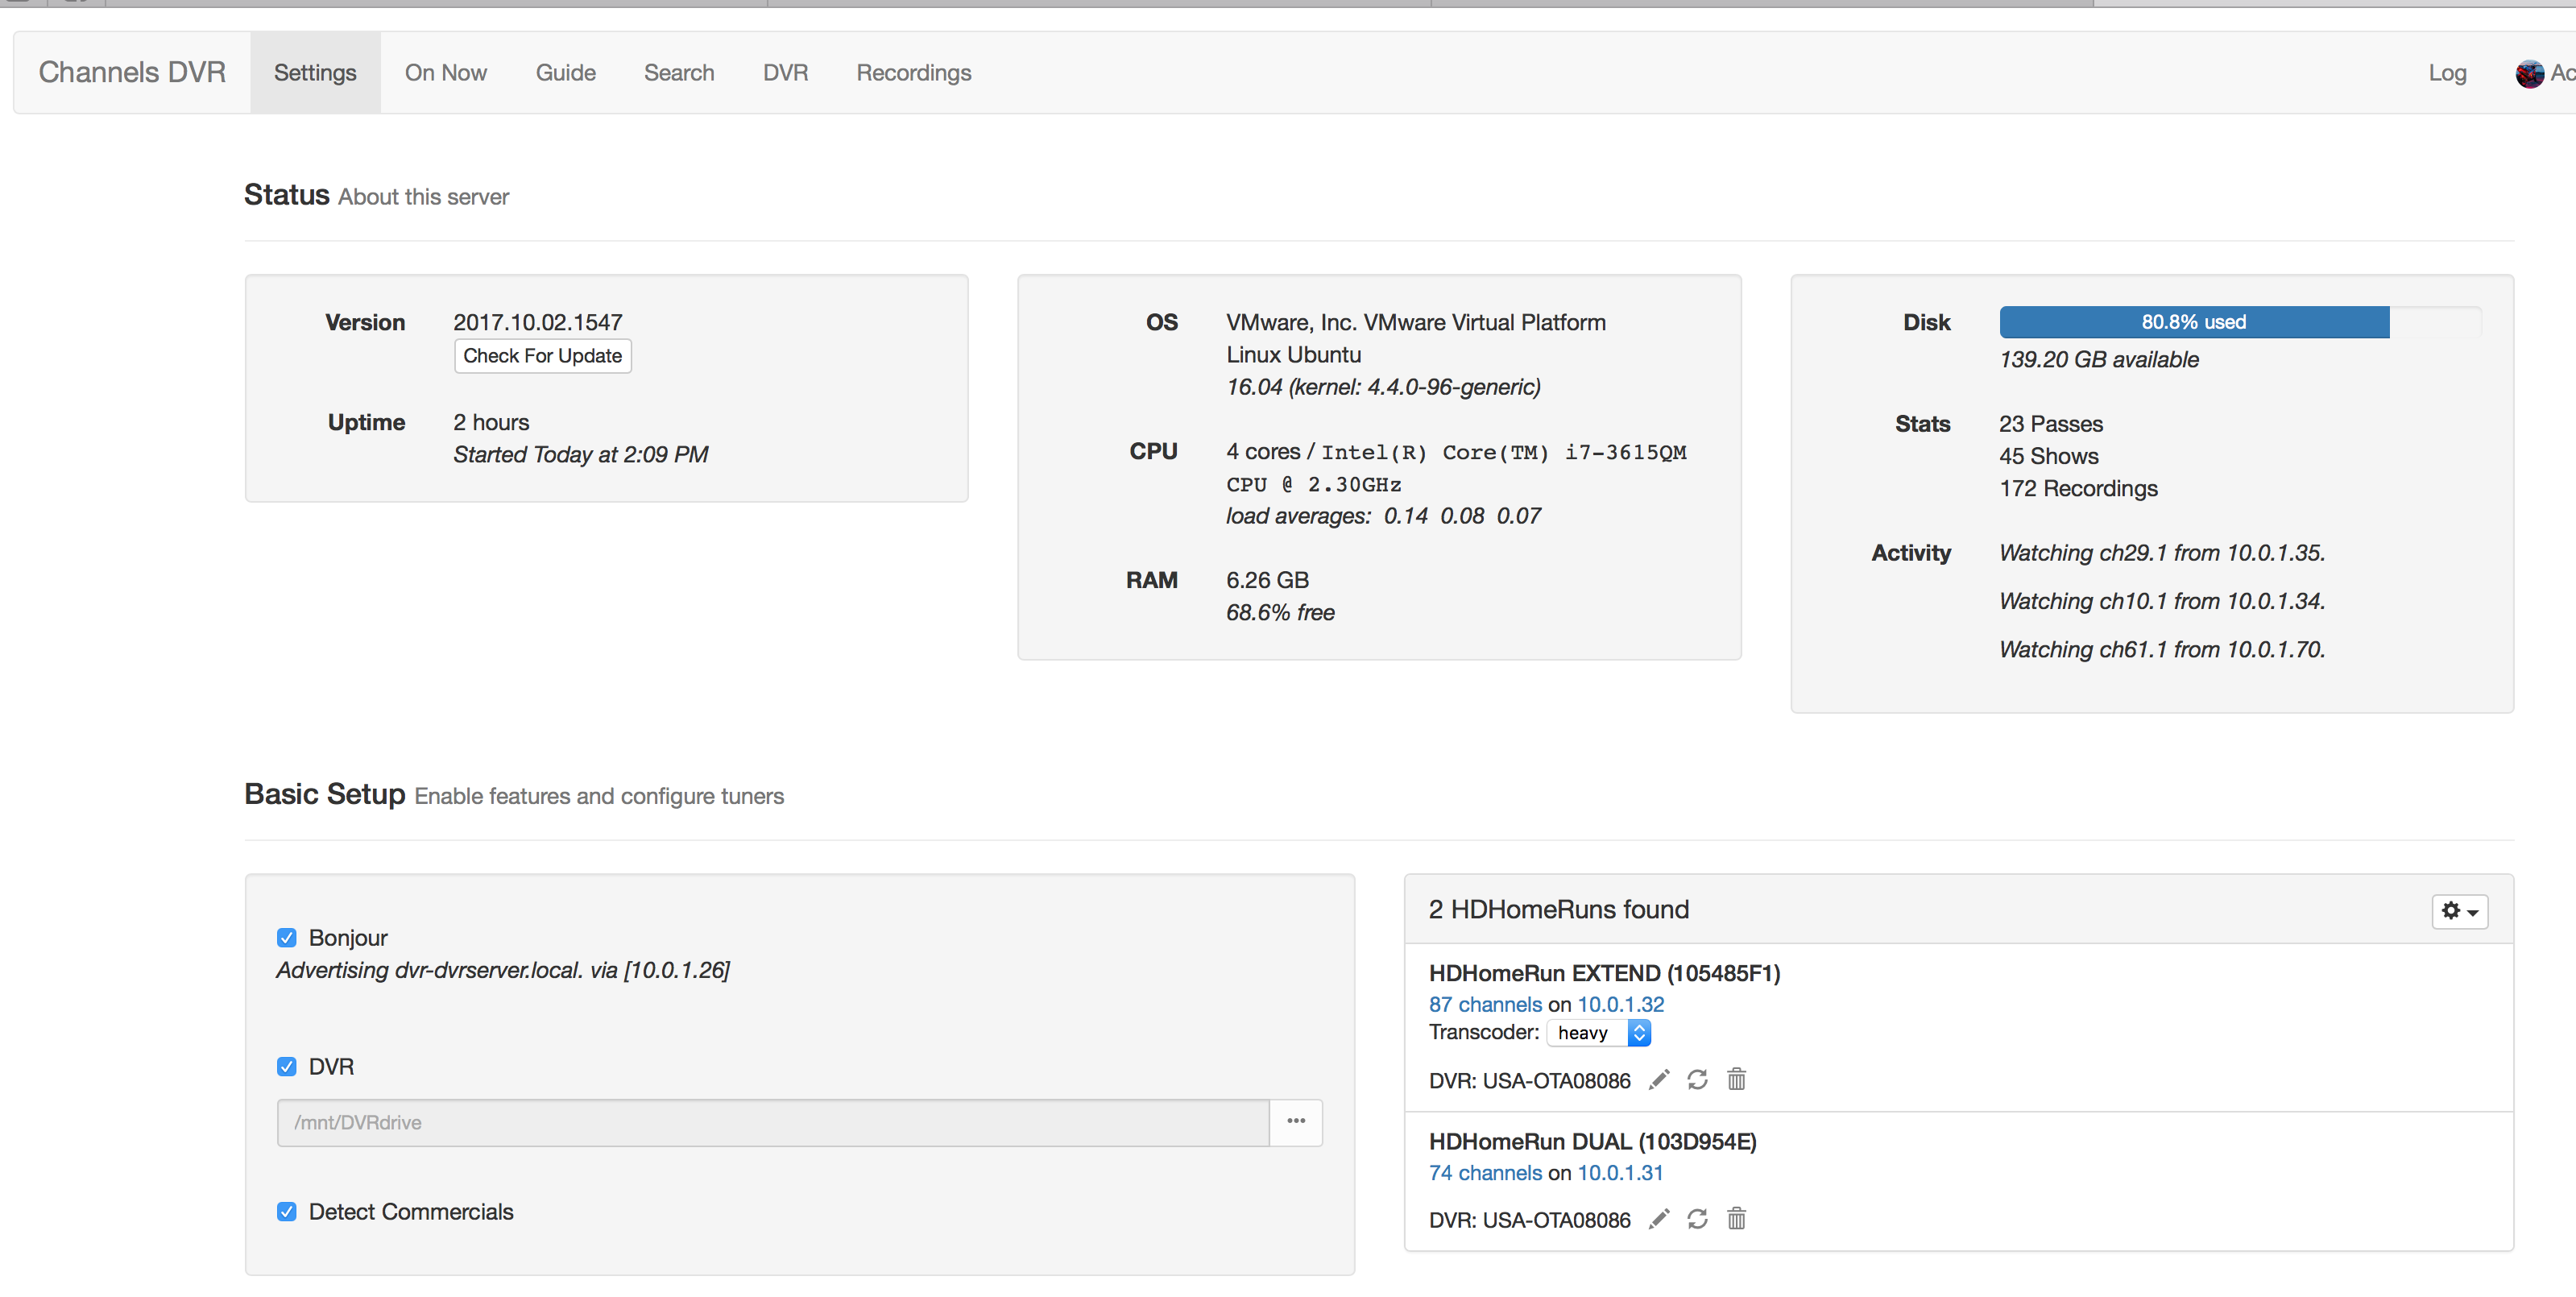Click the disk usage progress bar

(2194, 322)
